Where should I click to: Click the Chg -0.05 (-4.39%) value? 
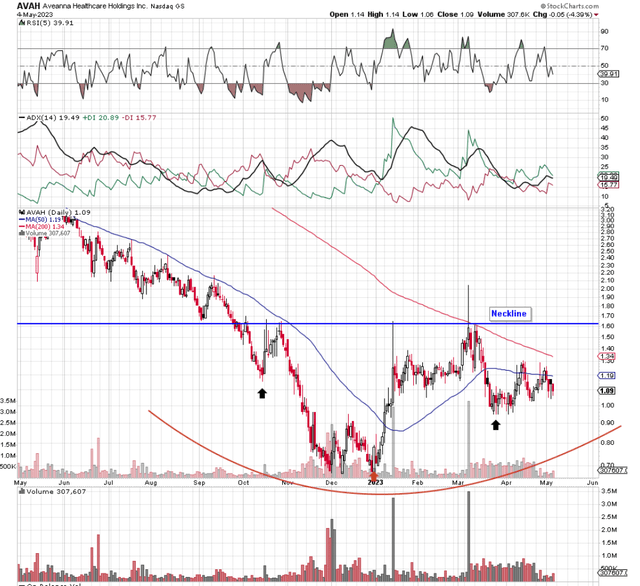click(x=562, y=15)
